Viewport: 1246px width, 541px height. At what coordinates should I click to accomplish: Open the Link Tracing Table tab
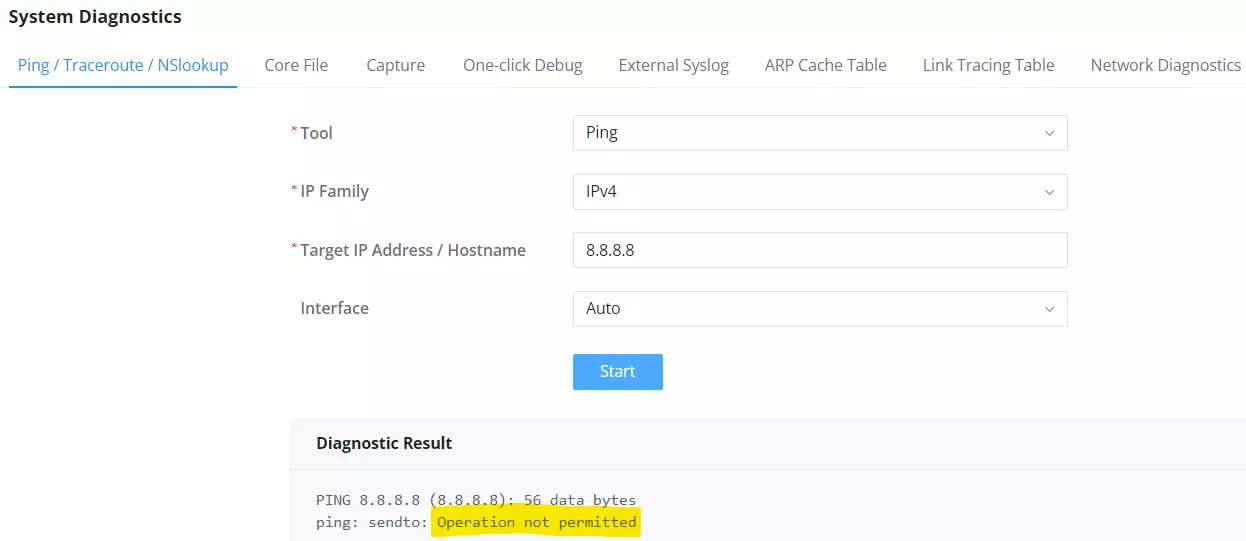coord(988,65)
